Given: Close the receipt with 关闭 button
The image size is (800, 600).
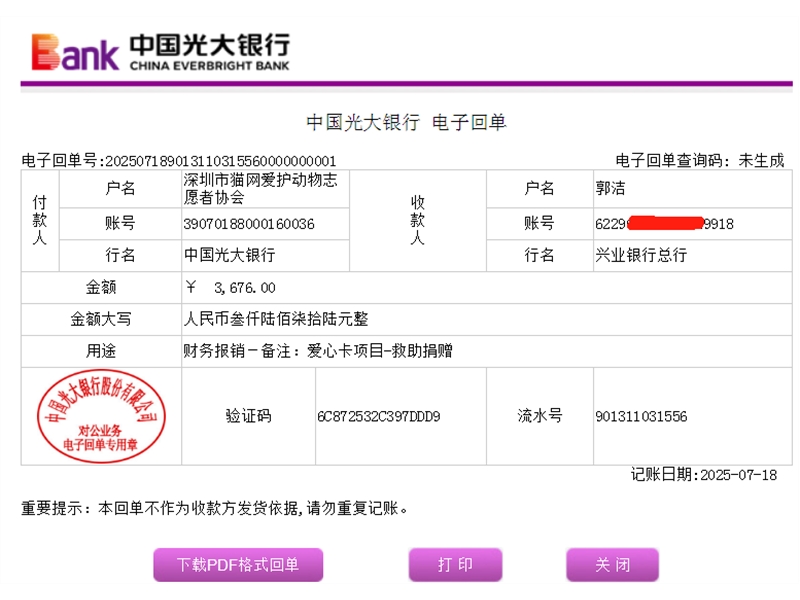Looking at the screenshot, I should coord(612,565).
